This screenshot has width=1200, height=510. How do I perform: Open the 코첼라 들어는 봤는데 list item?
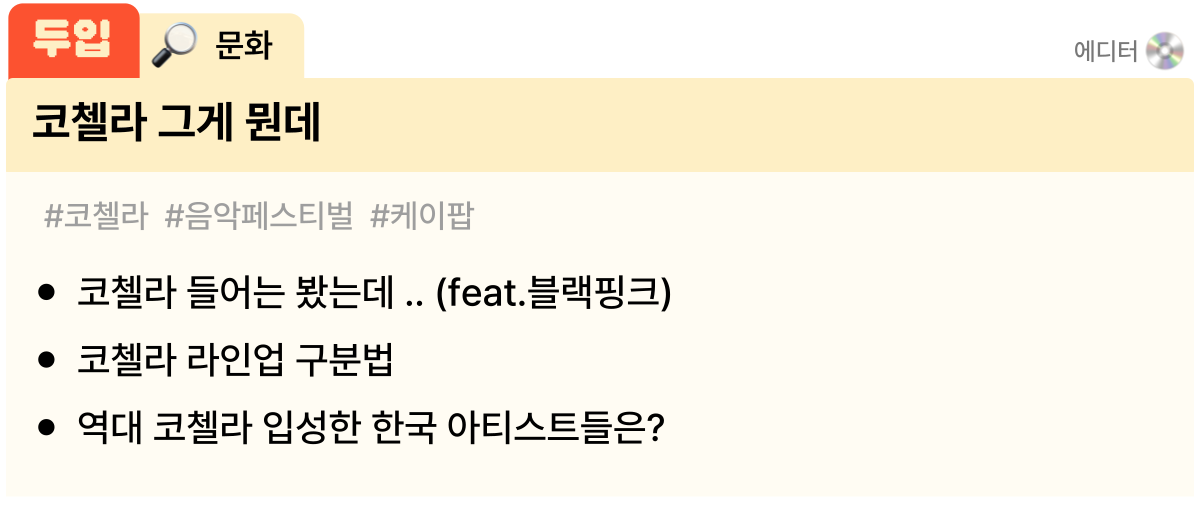pyautogui.click(x=374, y=293)
